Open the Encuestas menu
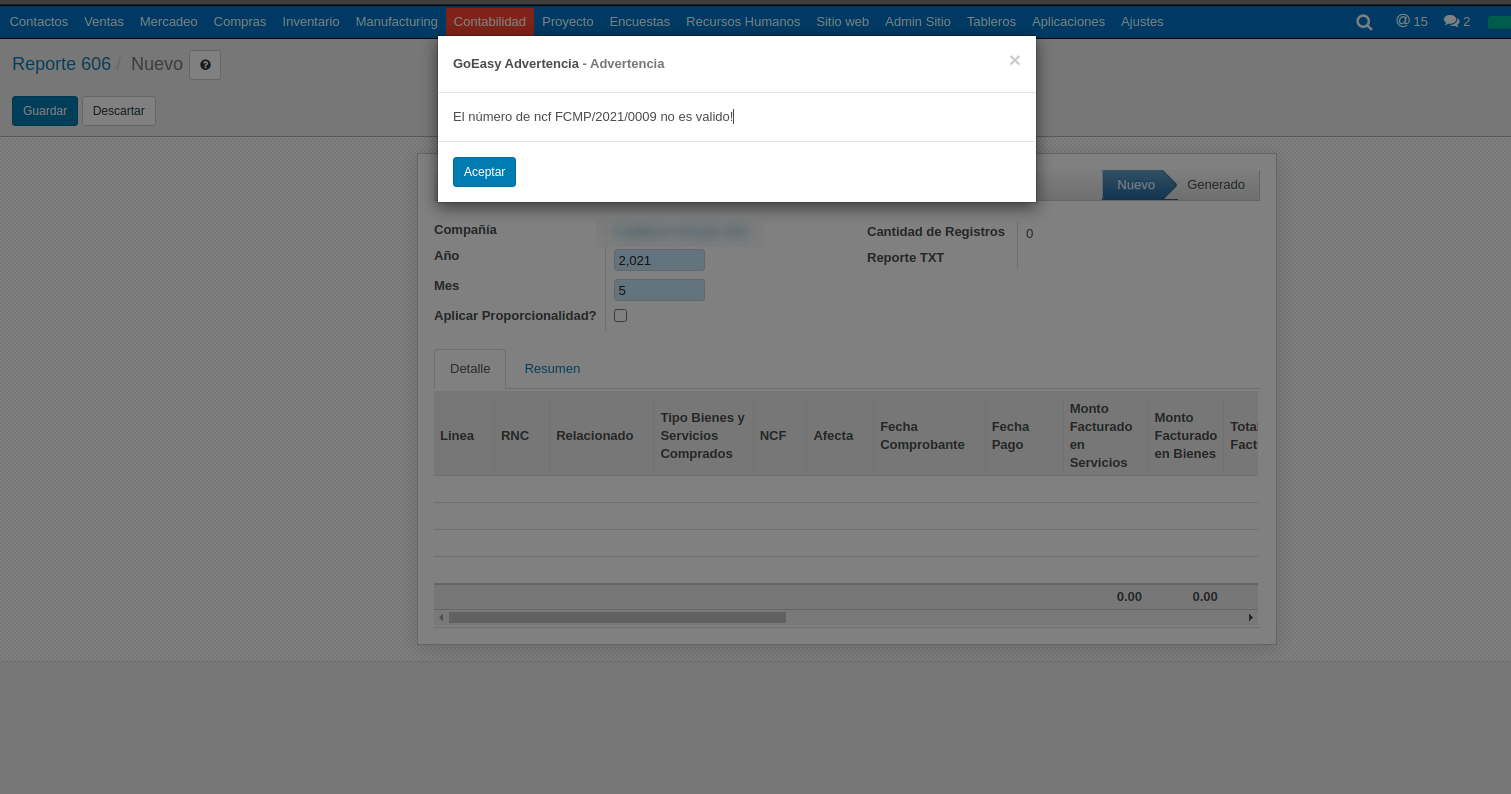1511x794 pixels. (640, 21)
